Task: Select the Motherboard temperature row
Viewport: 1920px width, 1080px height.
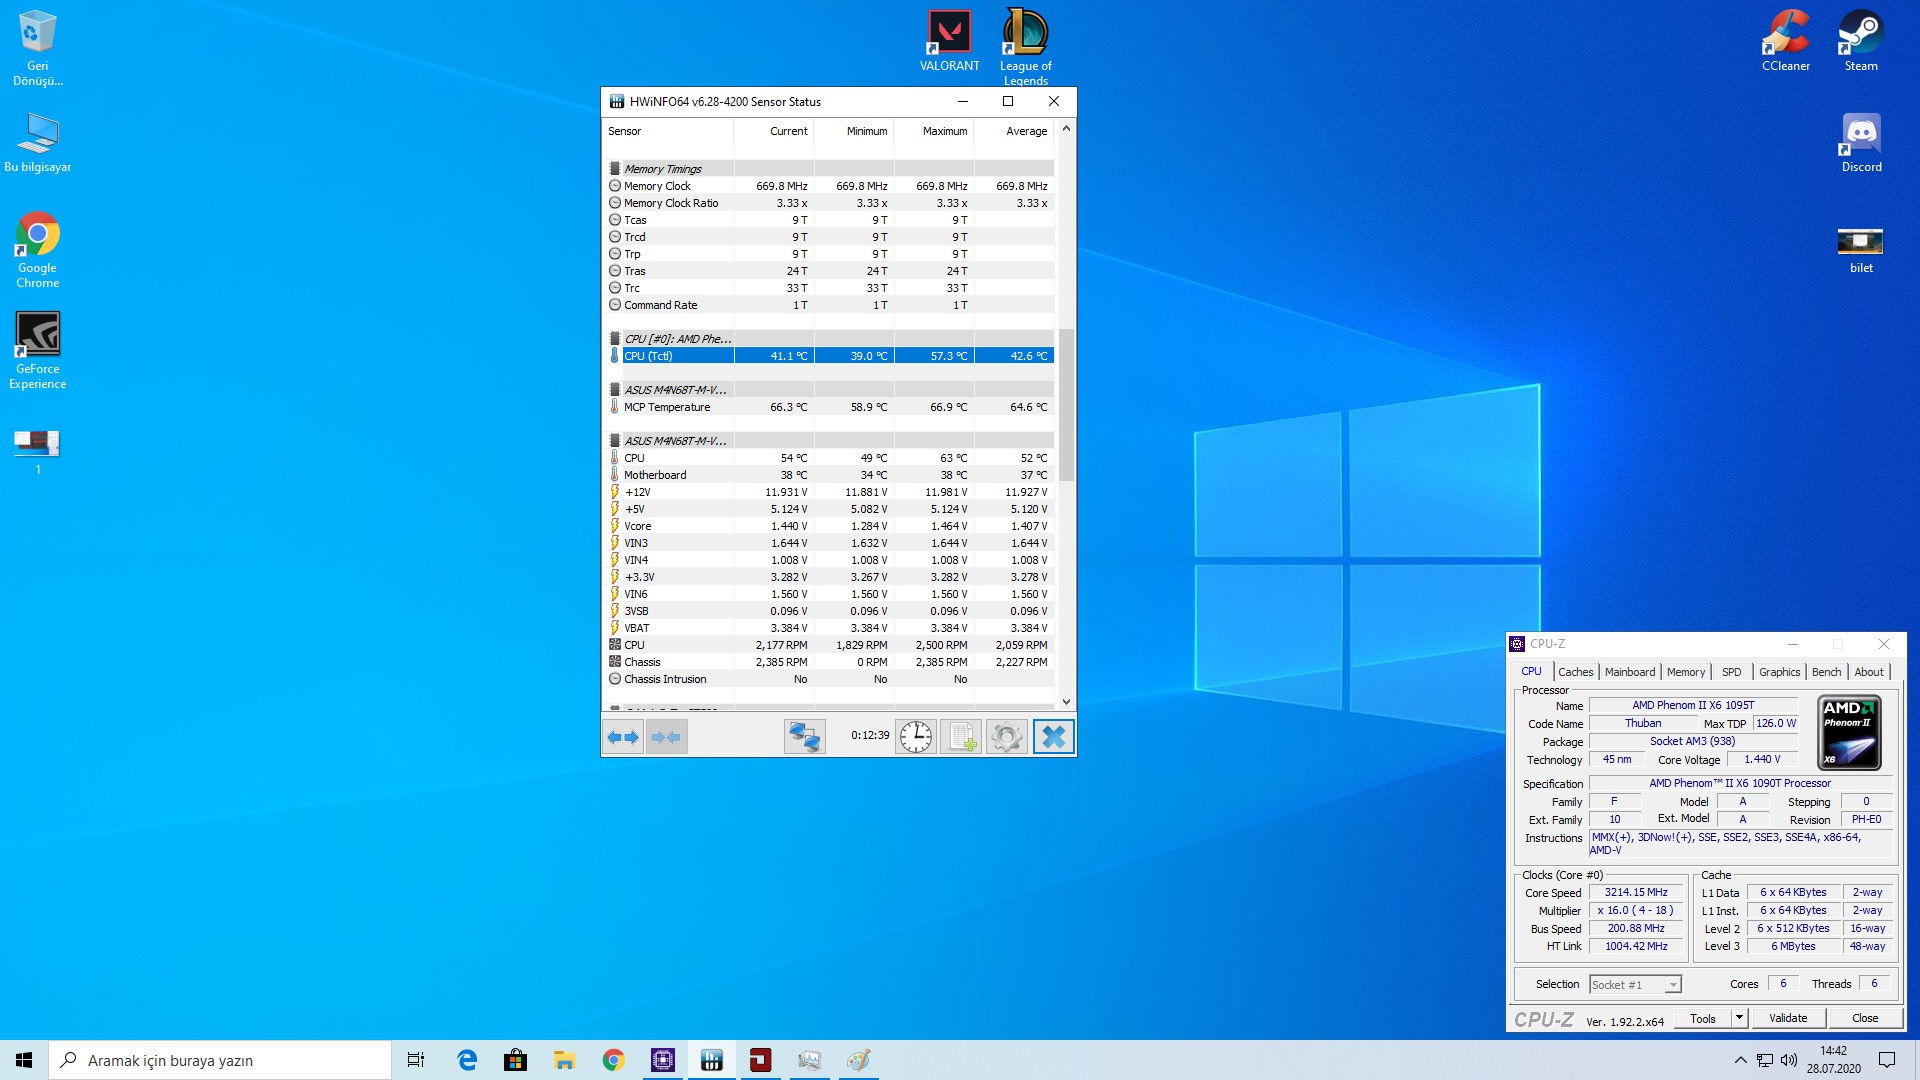Action: (x=829, y=475)
